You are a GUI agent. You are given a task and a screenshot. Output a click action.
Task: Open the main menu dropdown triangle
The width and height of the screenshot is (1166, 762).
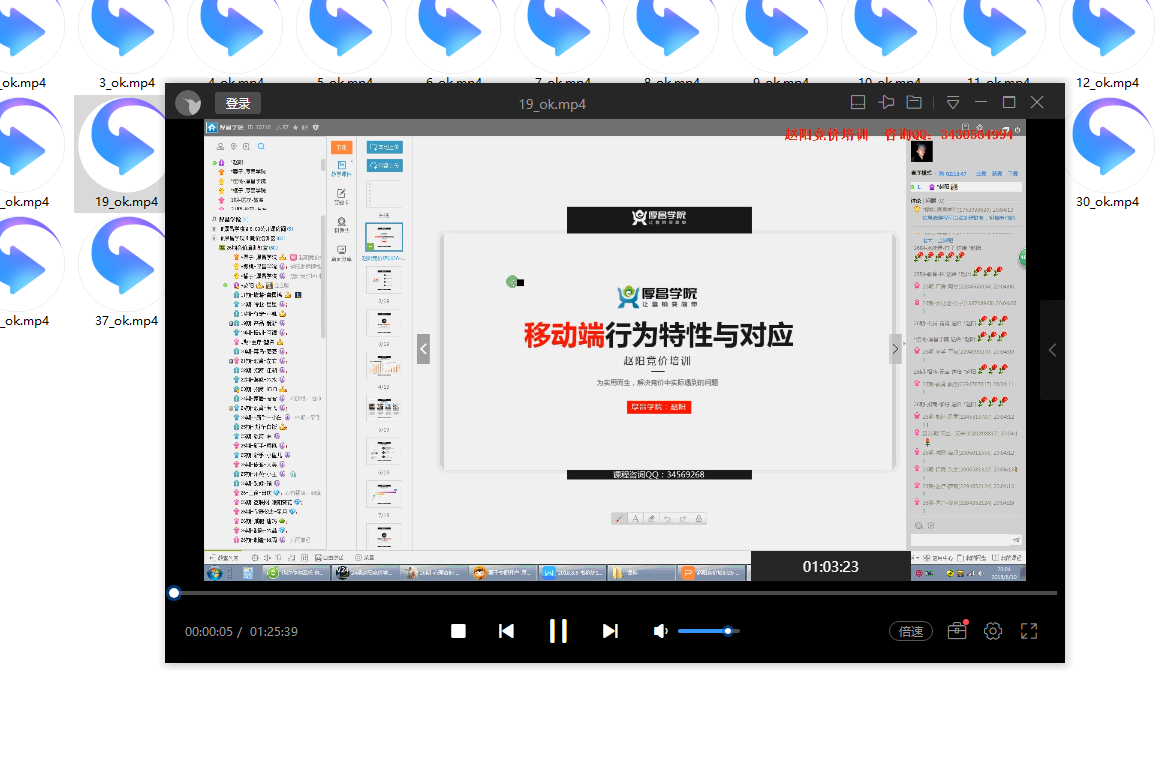click(953, 103)
